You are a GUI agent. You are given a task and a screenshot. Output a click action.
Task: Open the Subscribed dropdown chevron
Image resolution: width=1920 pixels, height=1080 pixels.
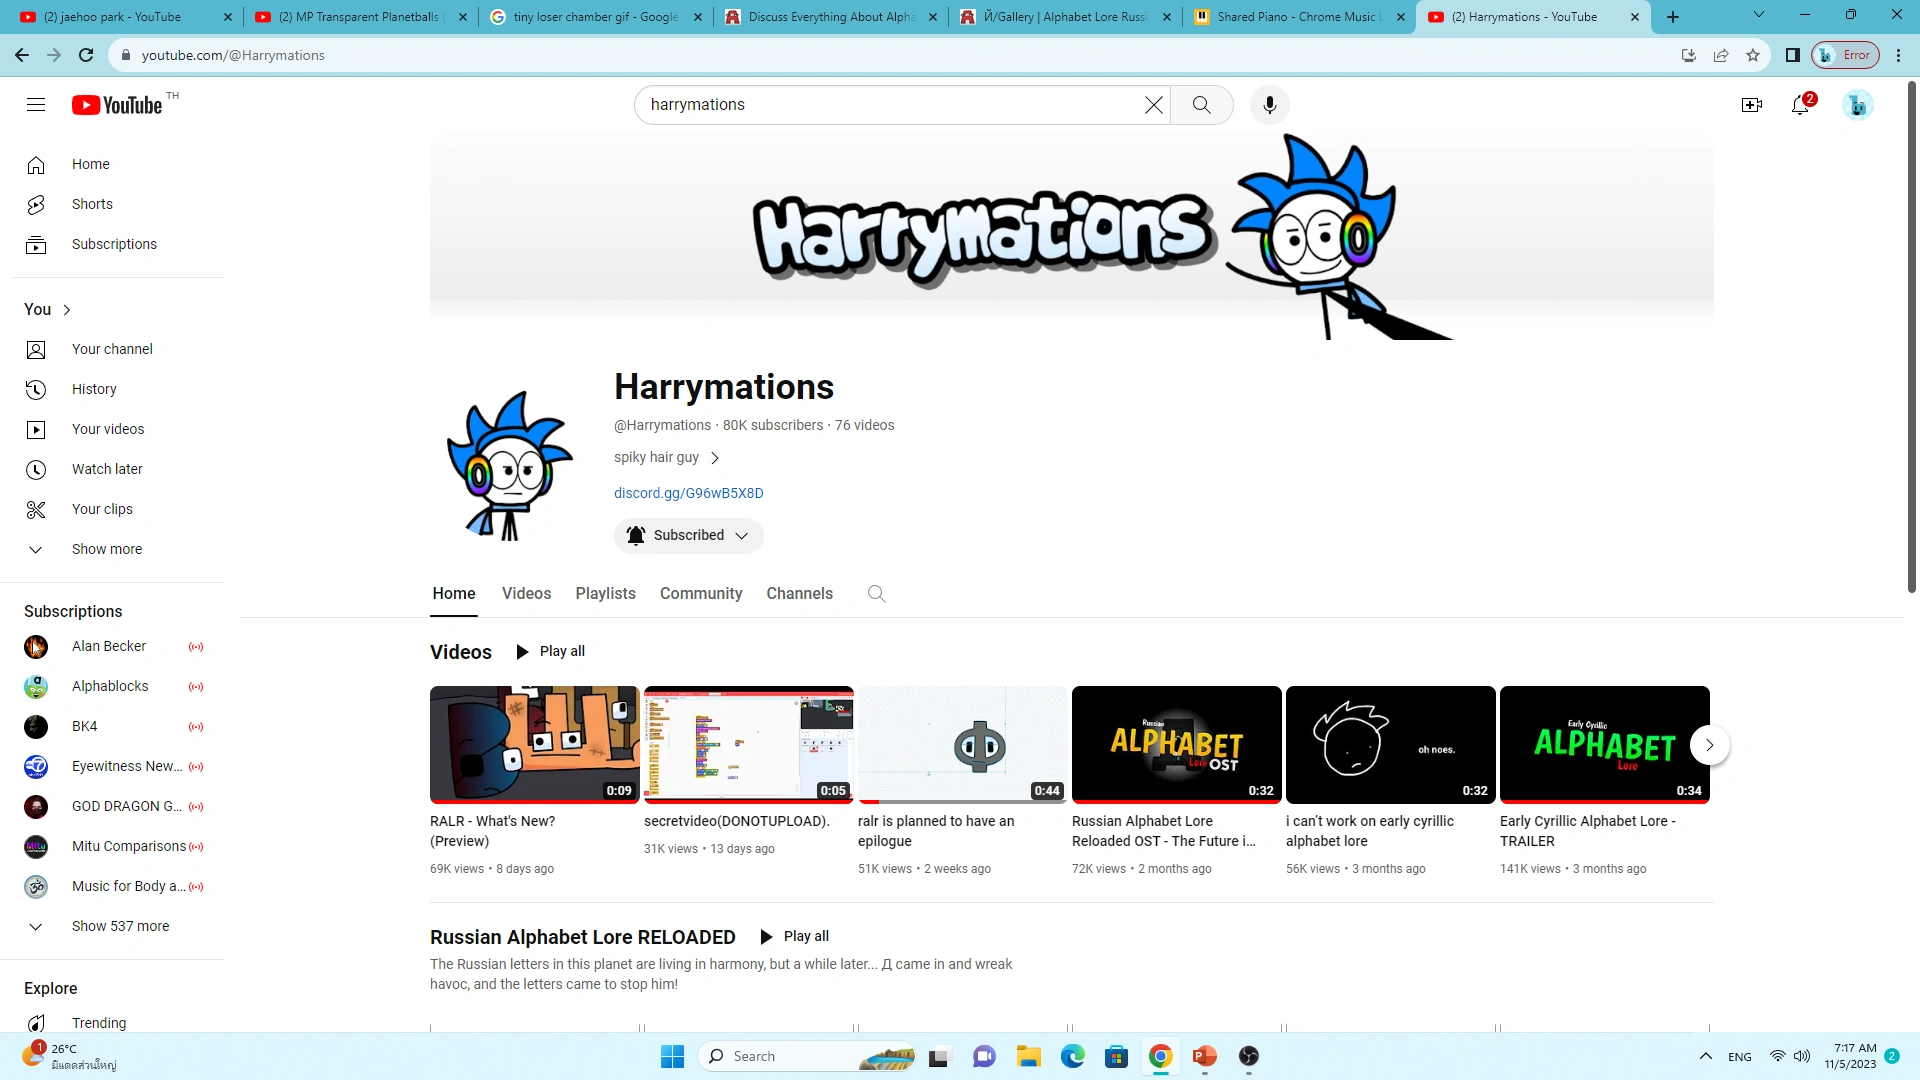742,536
